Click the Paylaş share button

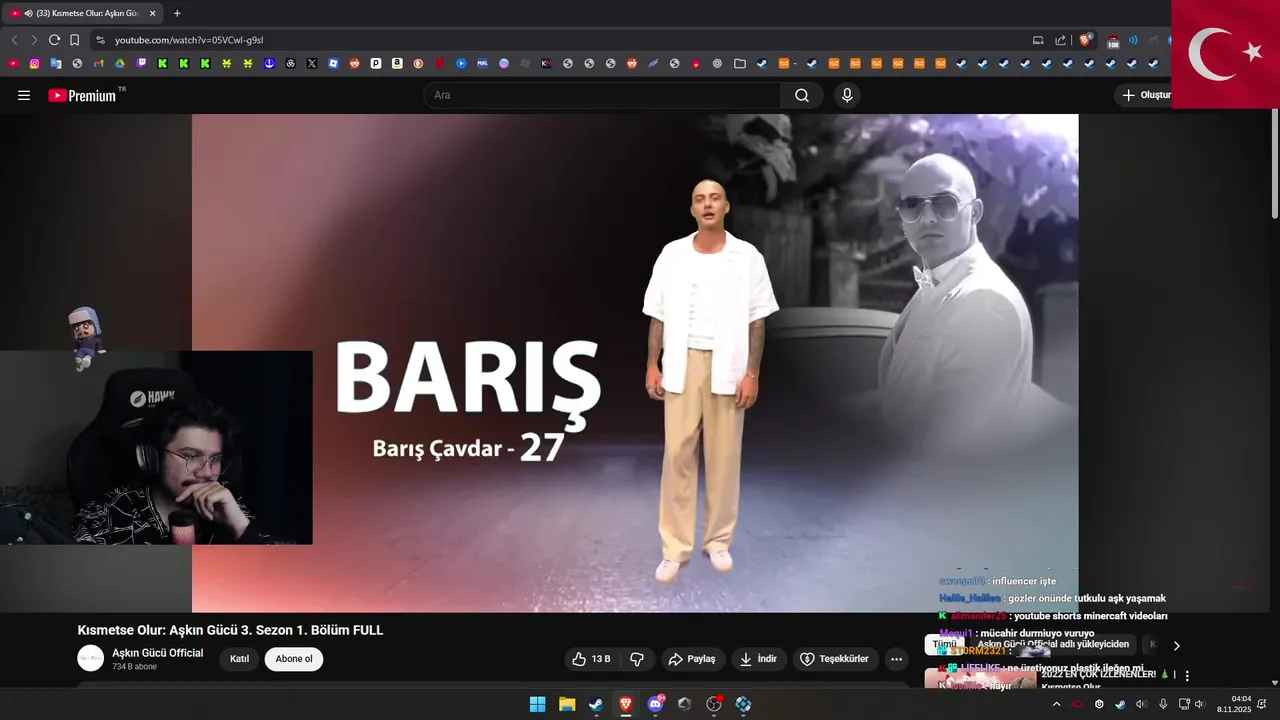(692, 659)
